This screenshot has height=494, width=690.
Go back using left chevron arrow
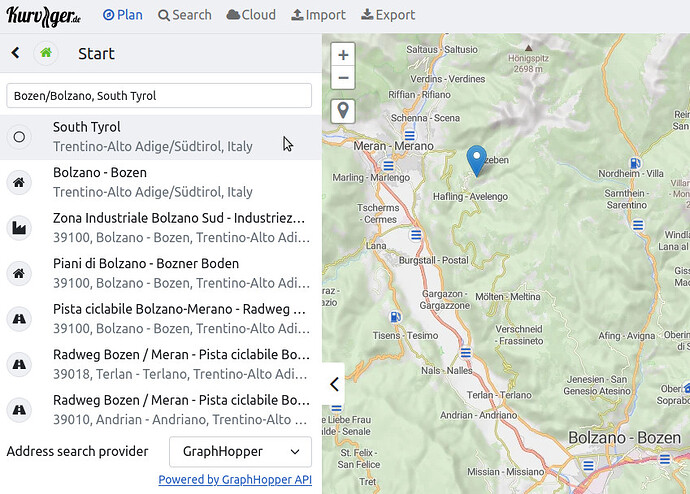pos(15,54)
